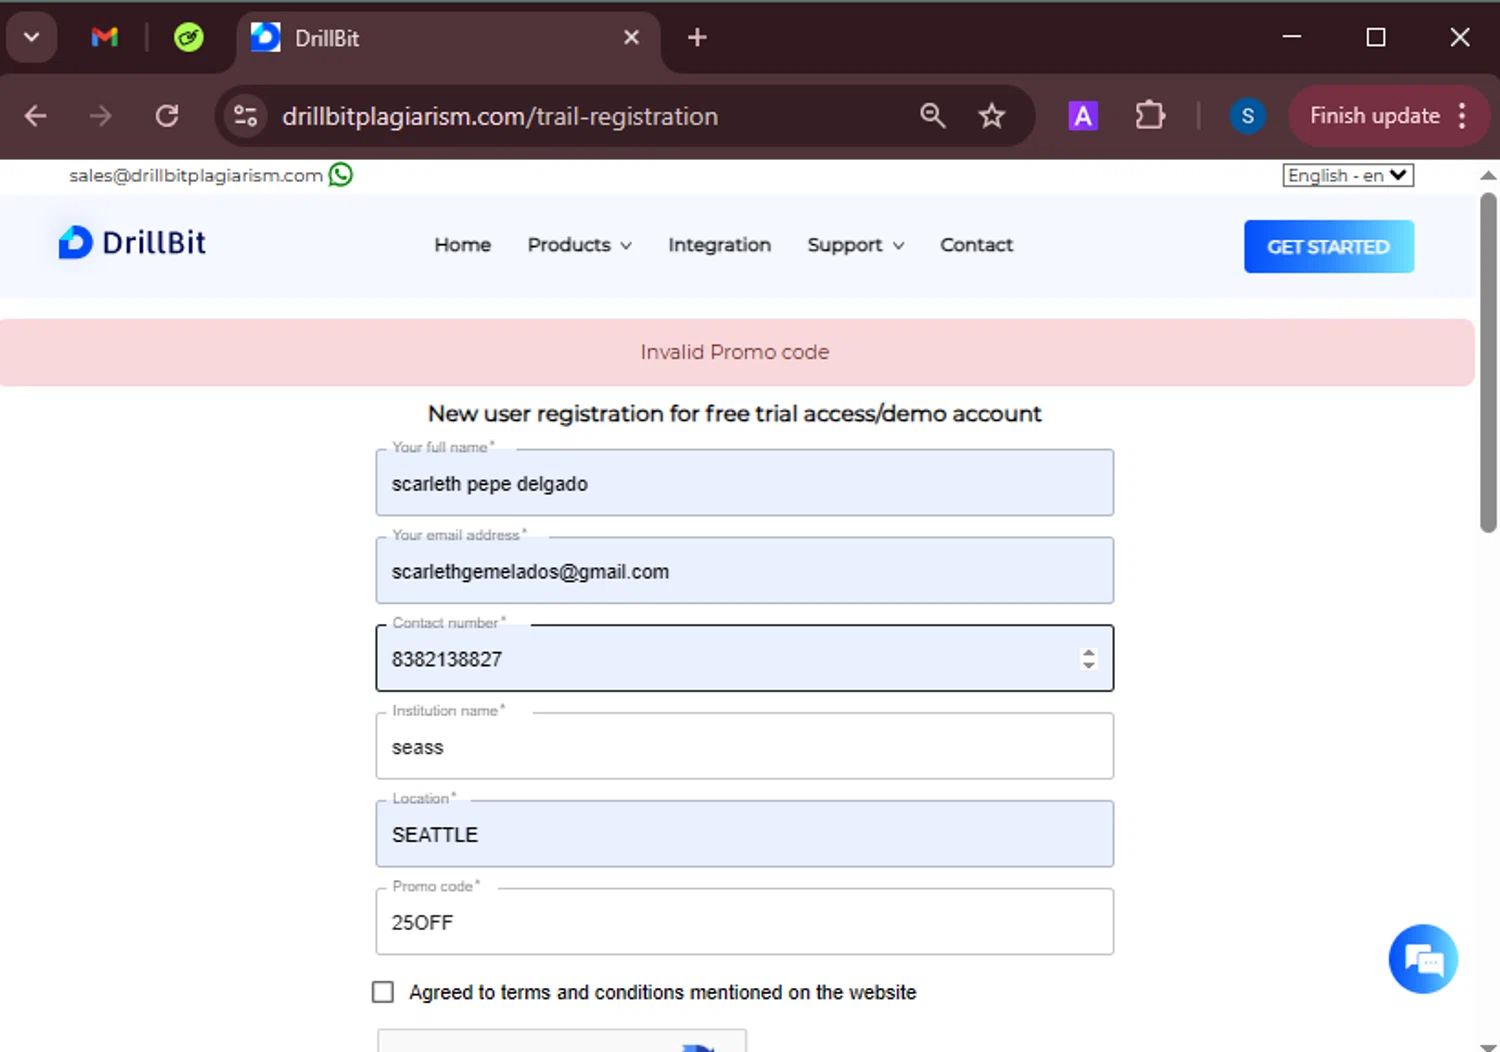Open the Integration menu item
The width and height of the screenshot is (1500, 1052).
719,245
